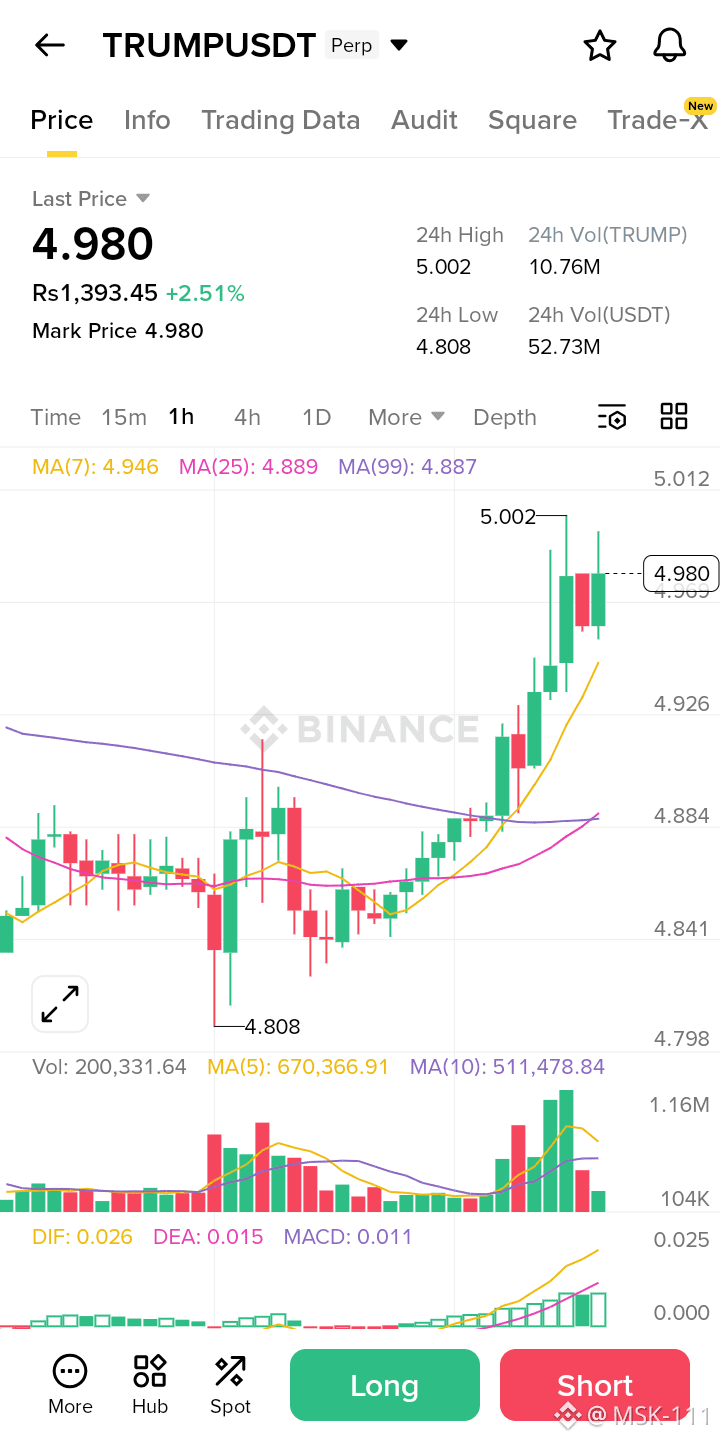Viewport: 720px width, 1441px height.
Task: Tap the MA(25): 4.889 indicator label
Action: 248,466
